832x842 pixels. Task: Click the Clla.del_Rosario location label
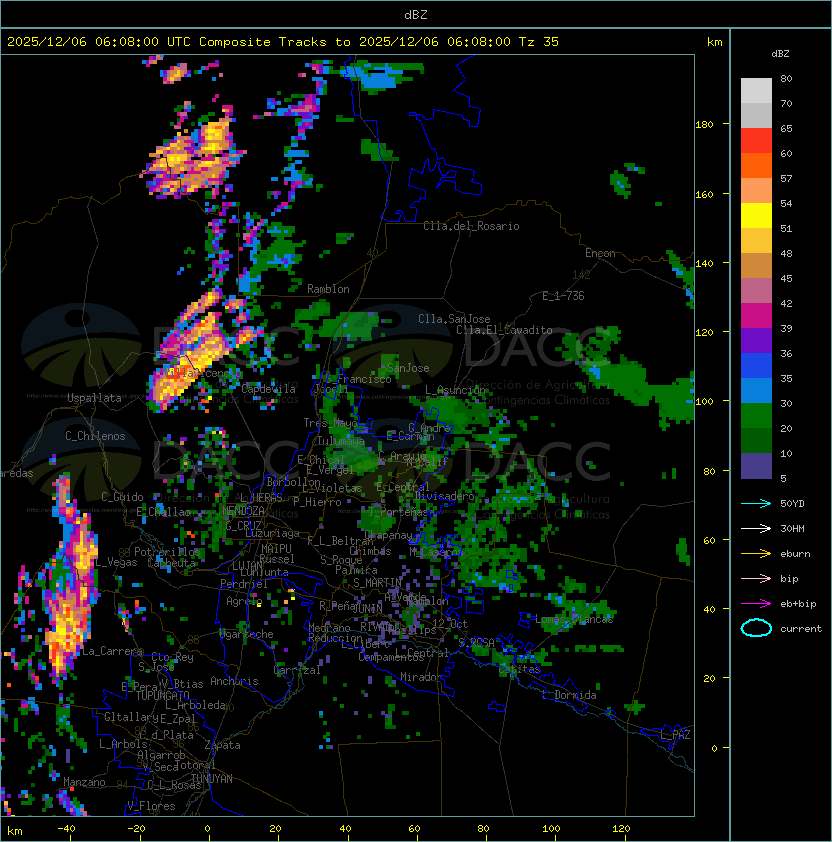click(471, 226)
